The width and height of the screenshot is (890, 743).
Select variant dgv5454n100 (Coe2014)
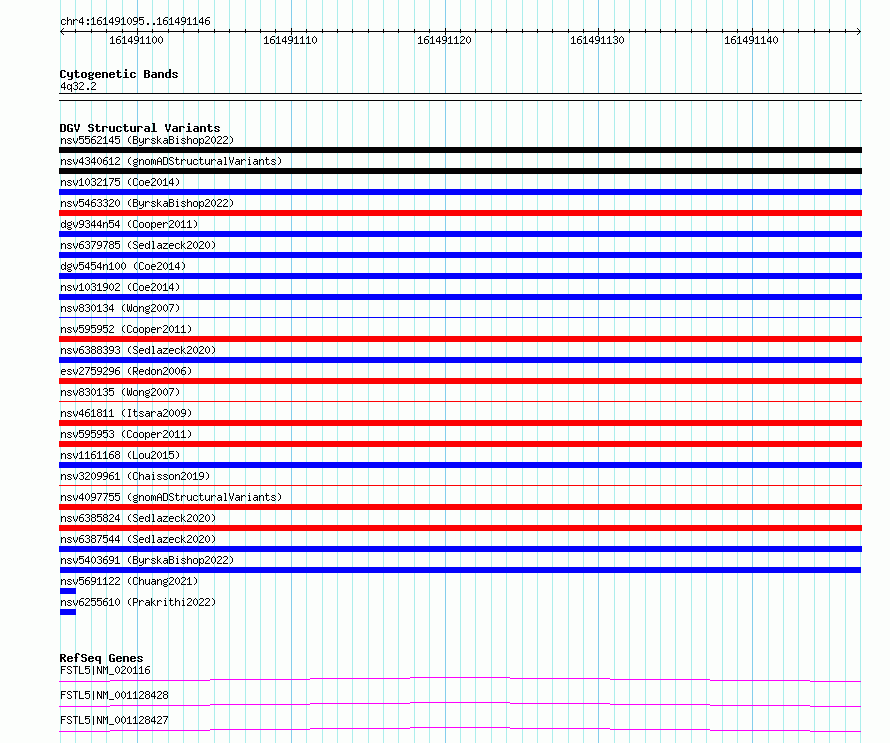(x=123, y=266)
